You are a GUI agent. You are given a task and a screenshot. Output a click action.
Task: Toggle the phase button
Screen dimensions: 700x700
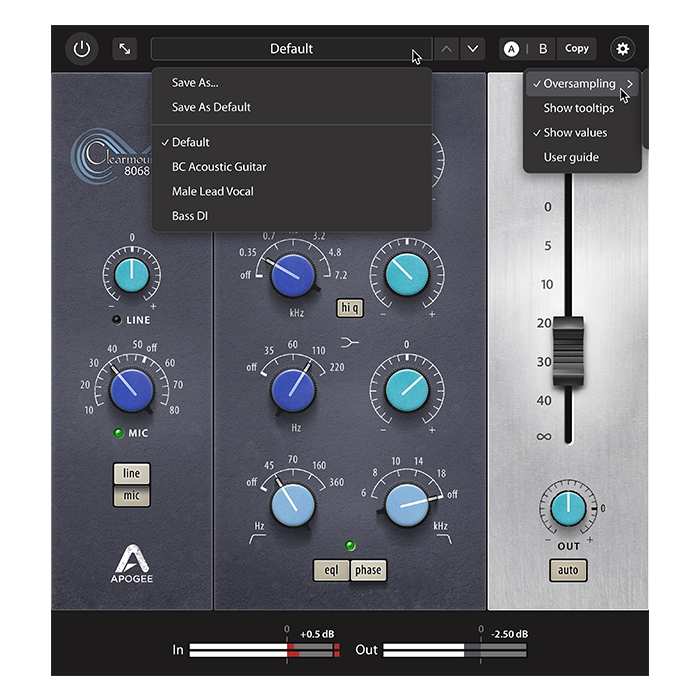[368, 571]
